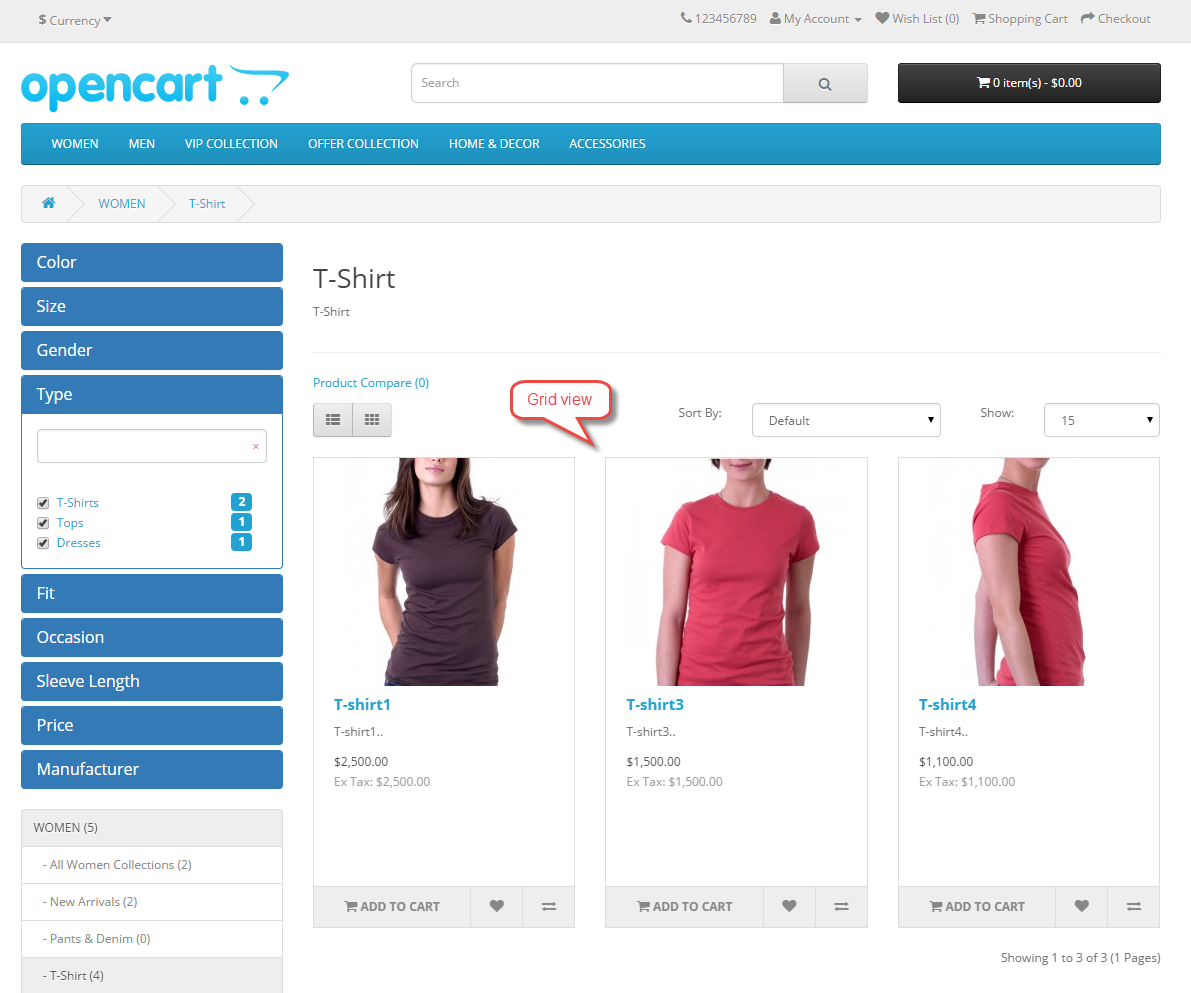1191x993 pixels.
Task: Add T-shirt4 to wish list heart
Action: point(1082,906)
